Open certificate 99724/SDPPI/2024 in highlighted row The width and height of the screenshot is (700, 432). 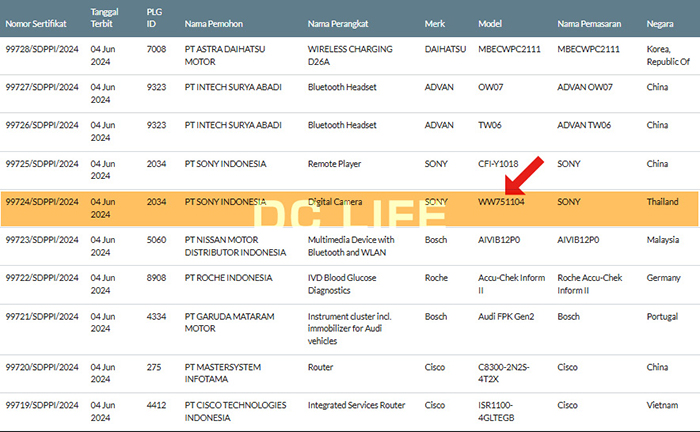tap(42, 202)
